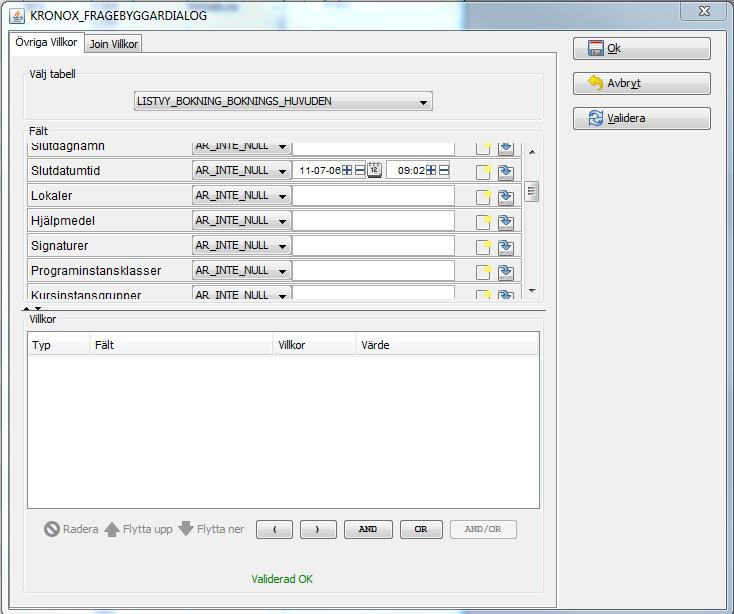
Task: Click the blue arrow icon in the Slutdatumtid row
Action: 506,172
